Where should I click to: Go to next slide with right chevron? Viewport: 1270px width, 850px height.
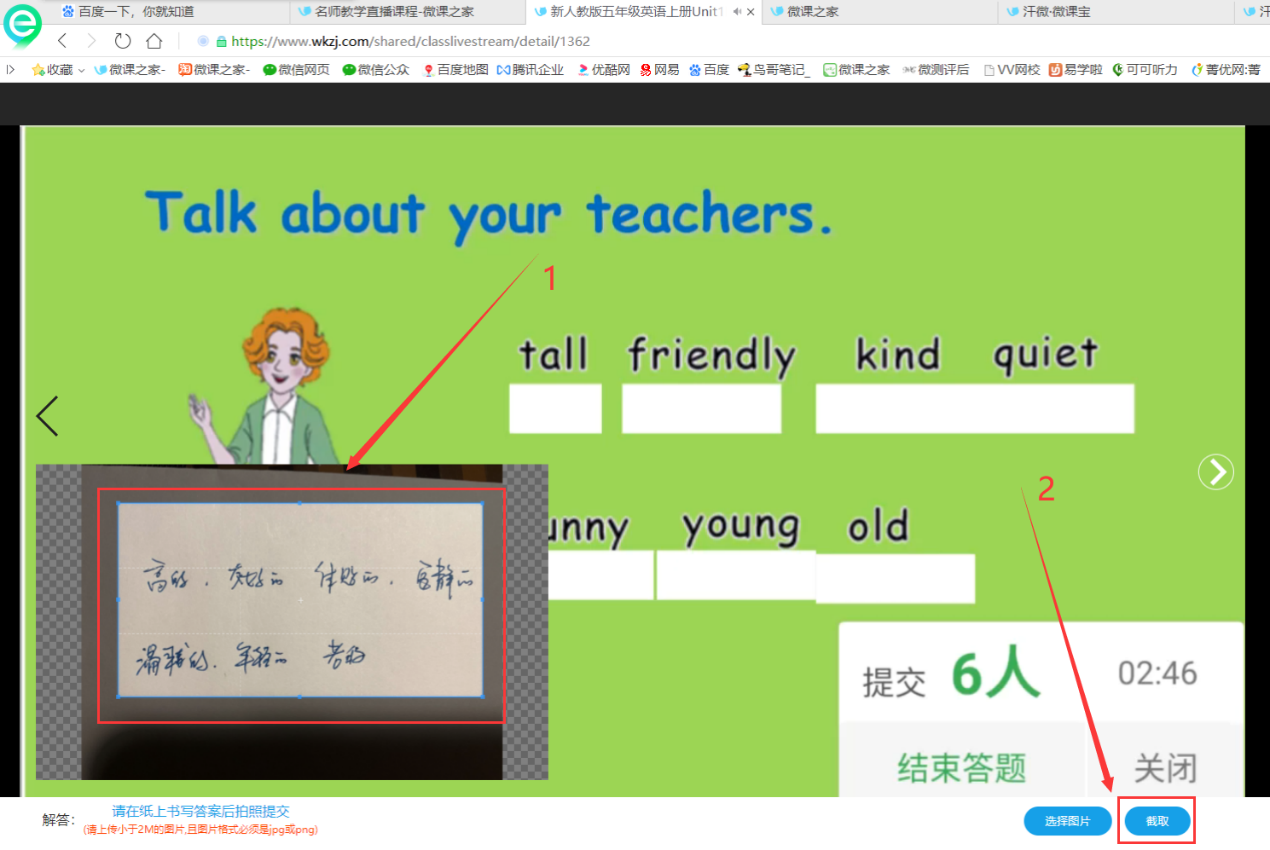[1216, 471]
